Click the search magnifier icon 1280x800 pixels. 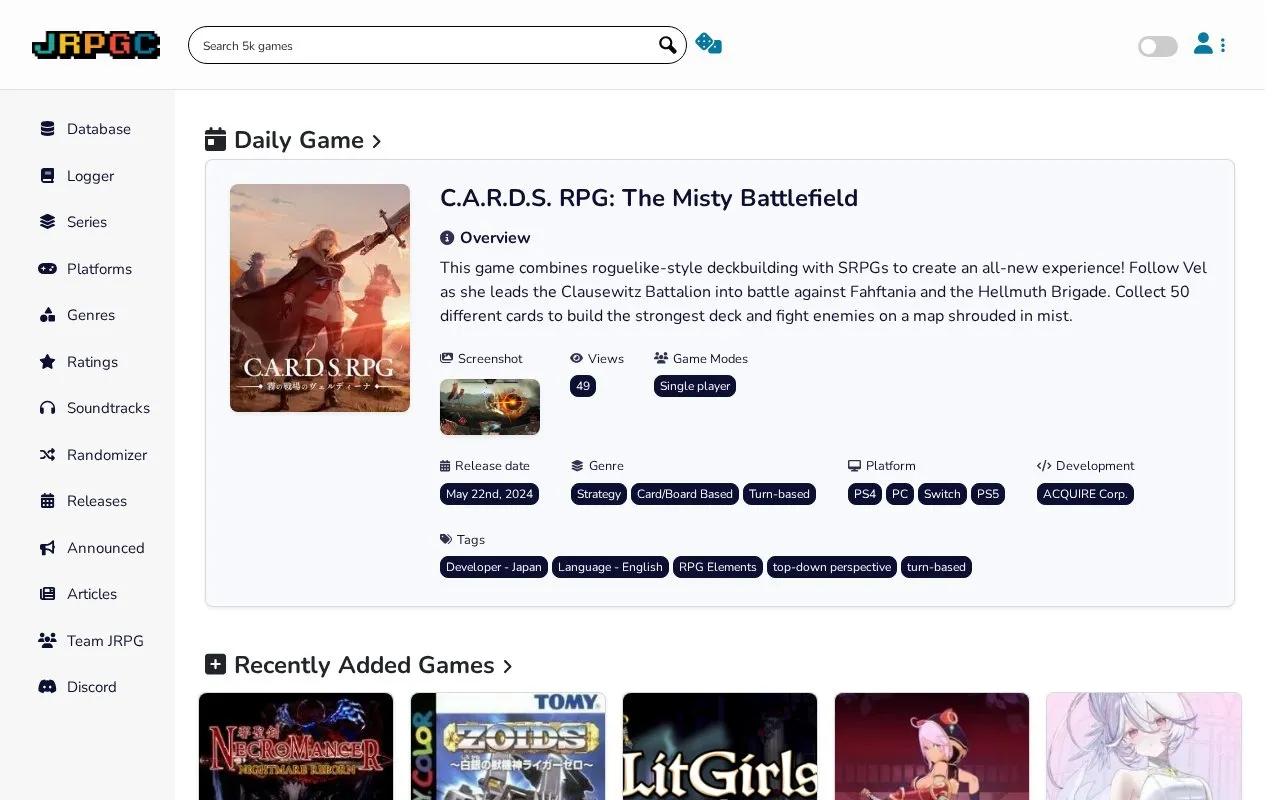pos(668,45)
